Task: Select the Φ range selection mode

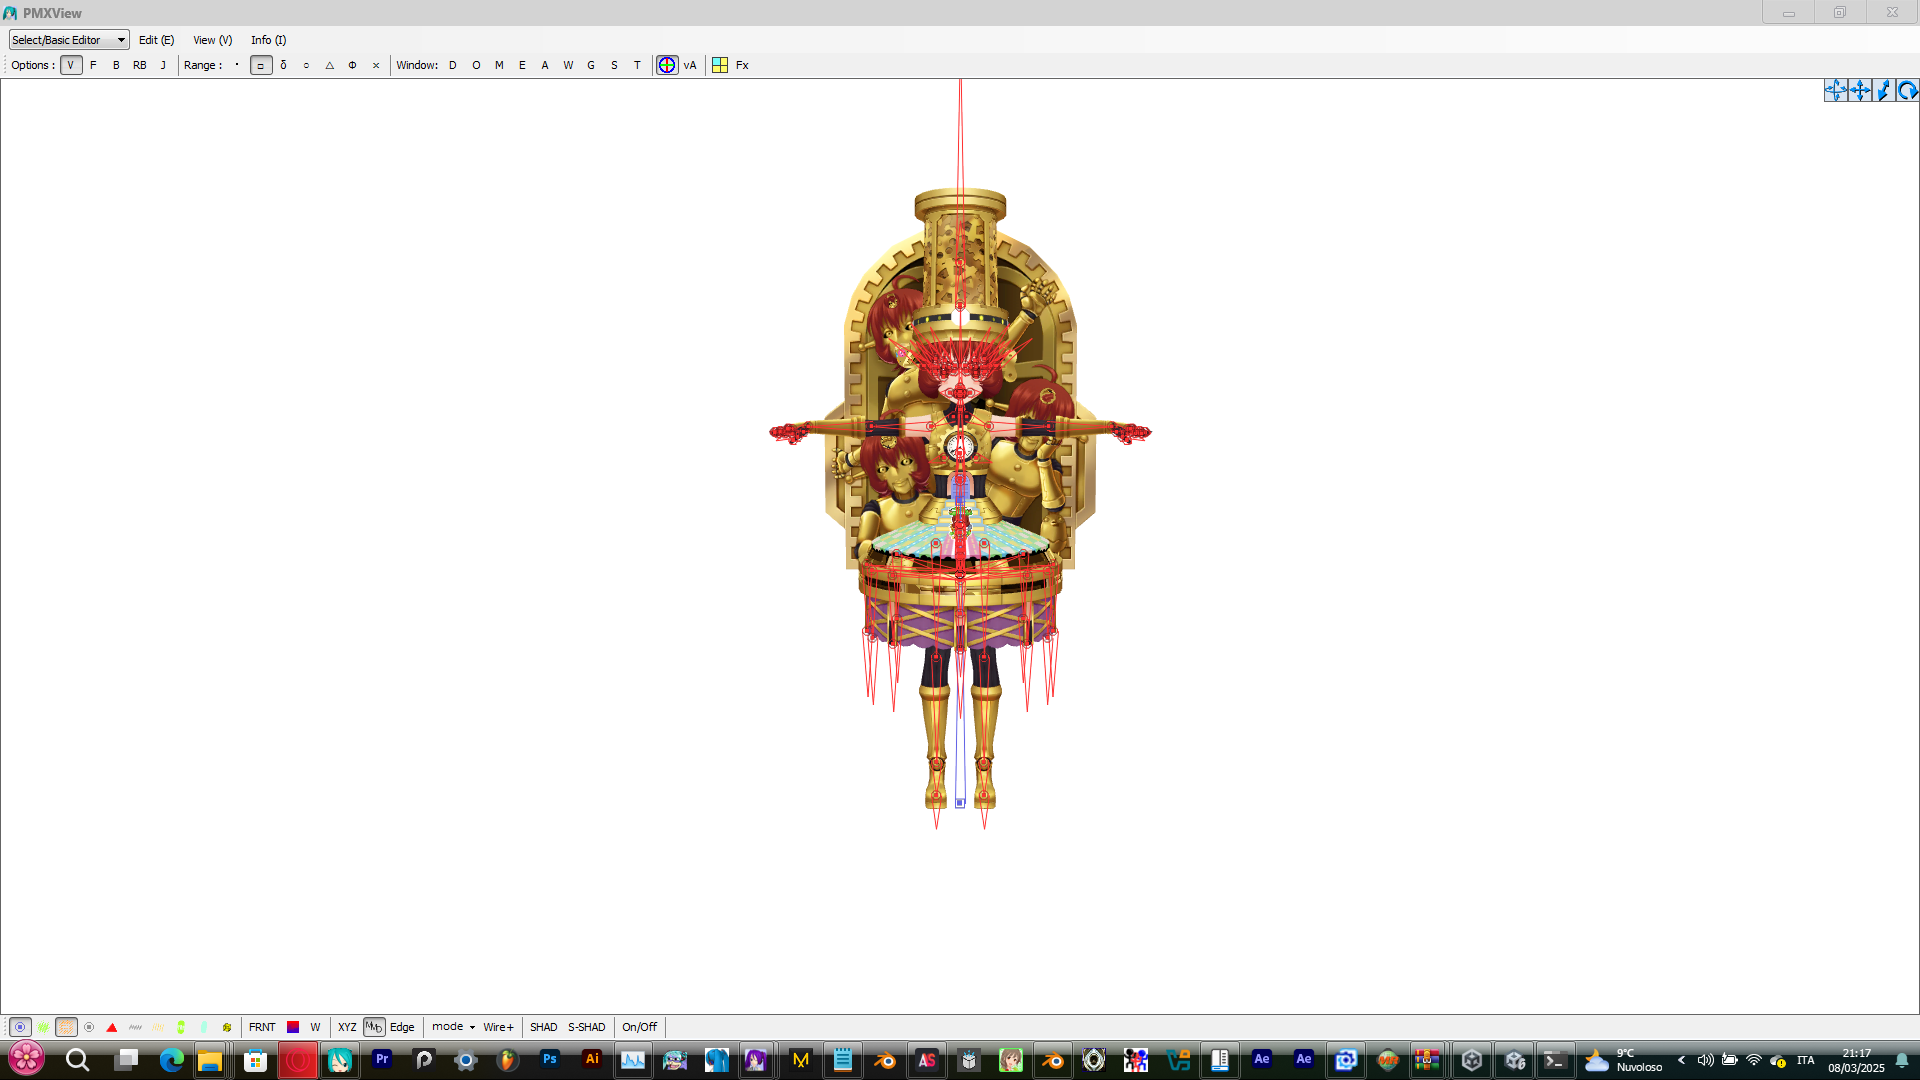Action: (x=352, y=65)
